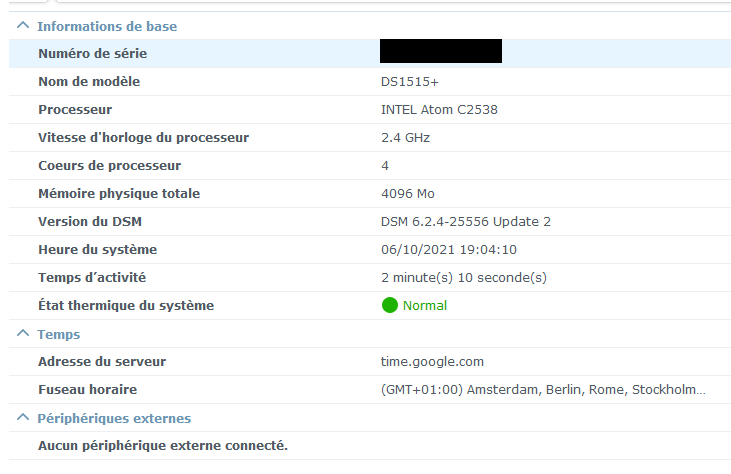Click the DSM 6.2.4-25556 Update 2 text
This screenshot has width=731, height=474.
466,221
